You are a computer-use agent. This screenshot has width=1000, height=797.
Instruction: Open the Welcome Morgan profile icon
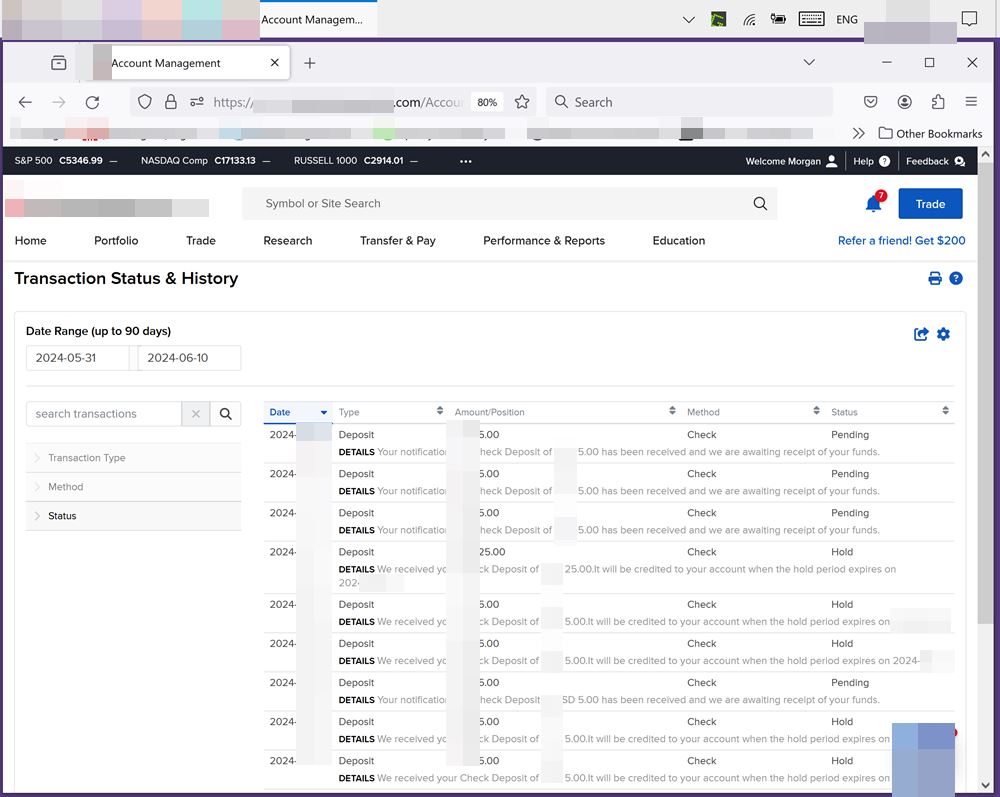(832, 161)
